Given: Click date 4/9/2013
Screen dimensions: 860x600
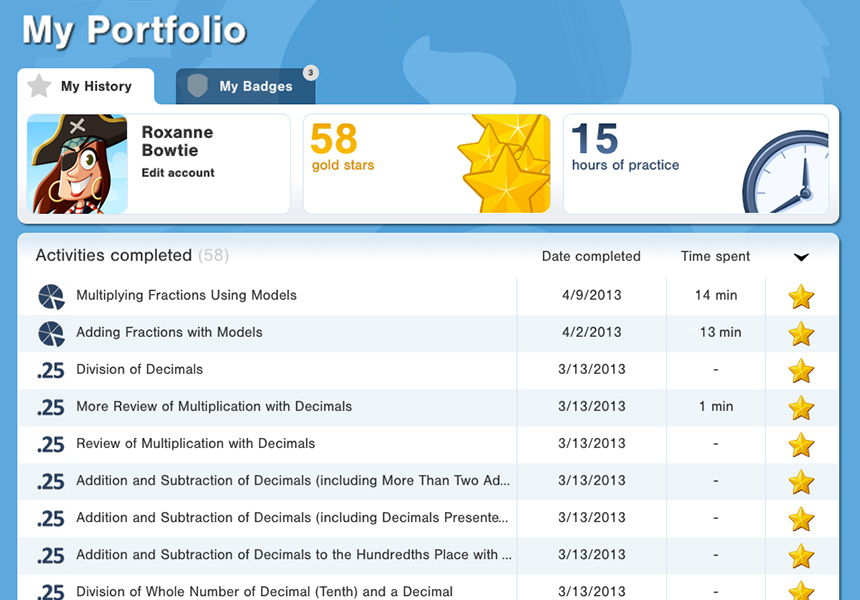Looking at the screenshot, I should [591, 295].
